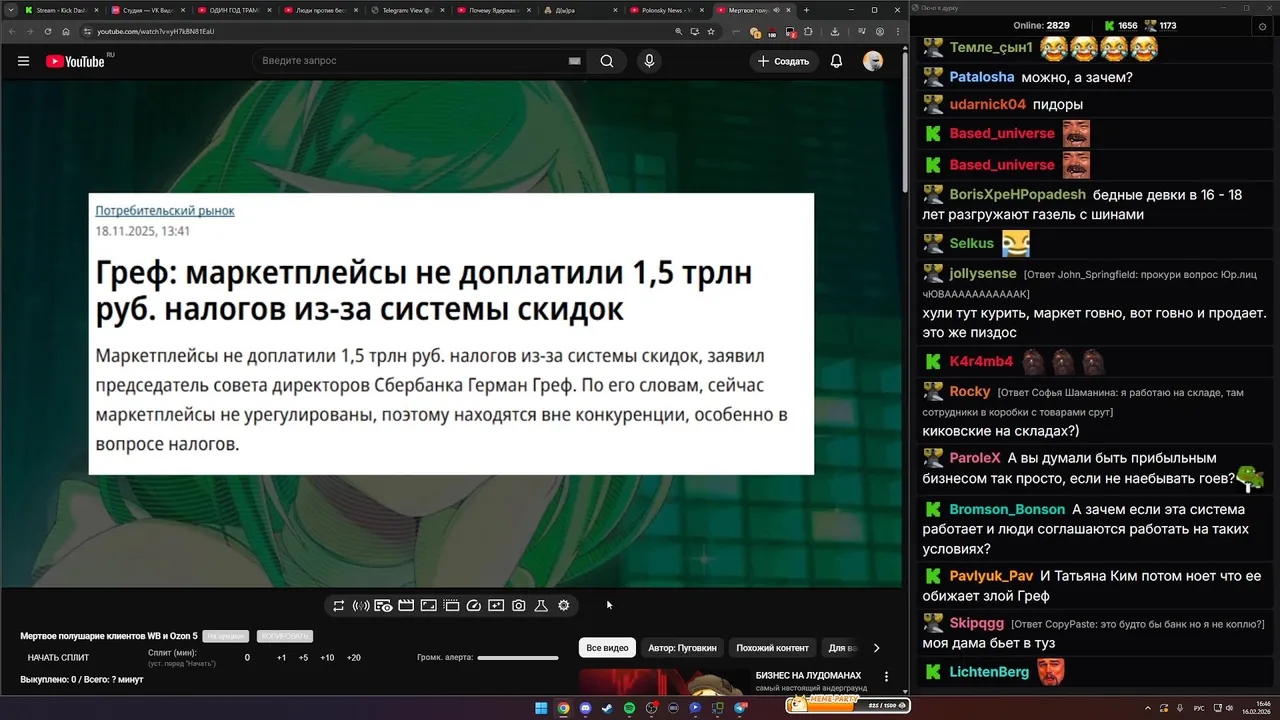Image resolution: width=1280 pixels, height=720 pixels.
Task: Open the tab search chevron in Chrome
Action: (x=10, y=10)
